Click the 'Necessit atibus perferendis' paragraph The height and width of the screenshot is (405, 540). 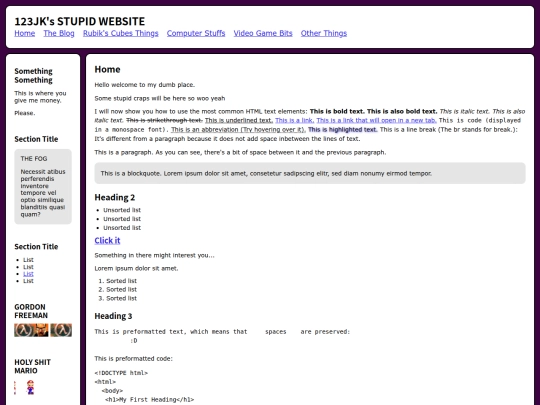[x=43, y=193]
